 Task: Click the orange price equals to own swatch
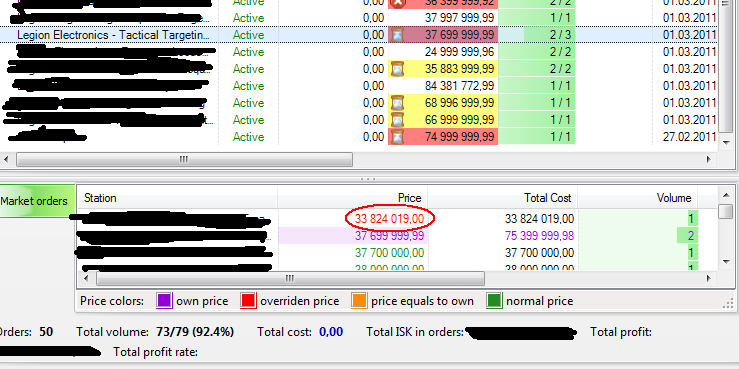pos(359,301)
